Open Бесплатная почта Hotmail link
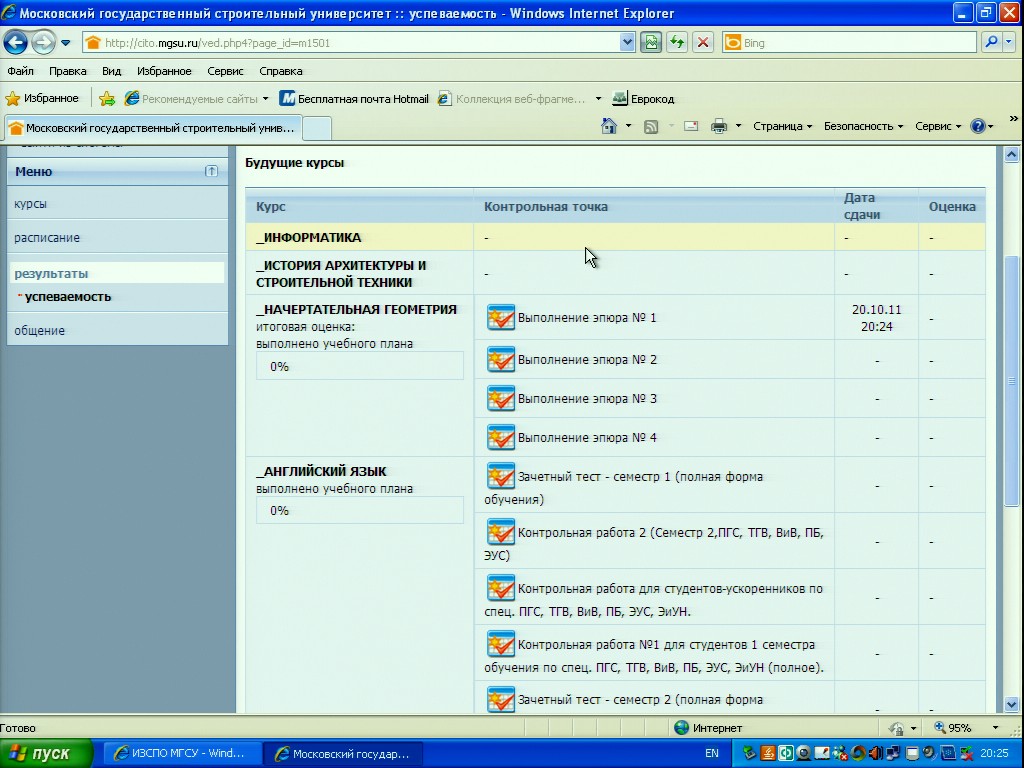 [354, 99]
